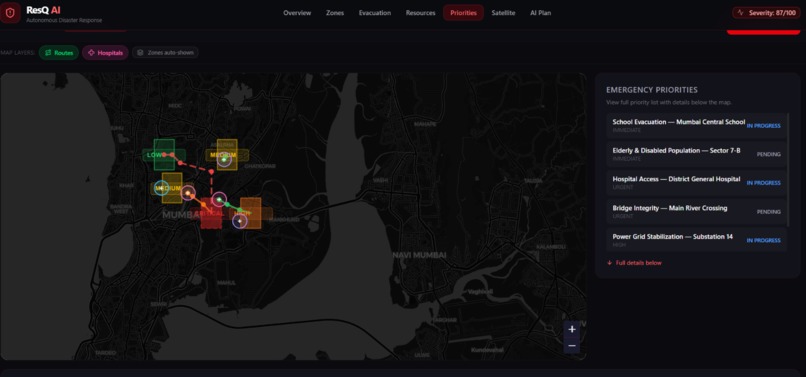This screenshot has height=377, width=806.
Task: Click IN PROGRESS status for School Evacuation
Action: pyautogui.click(x=763, y=125)
